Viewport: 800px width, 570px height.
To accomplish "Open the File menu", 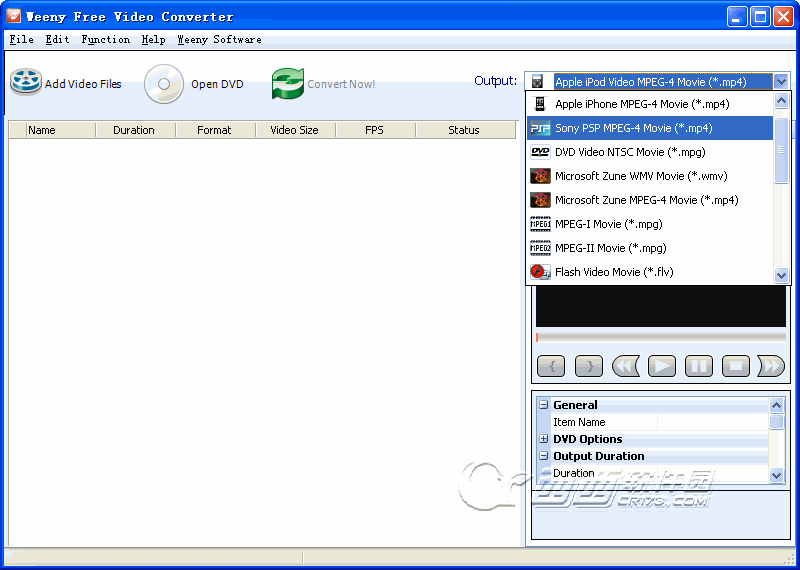I will coord(22,40).
